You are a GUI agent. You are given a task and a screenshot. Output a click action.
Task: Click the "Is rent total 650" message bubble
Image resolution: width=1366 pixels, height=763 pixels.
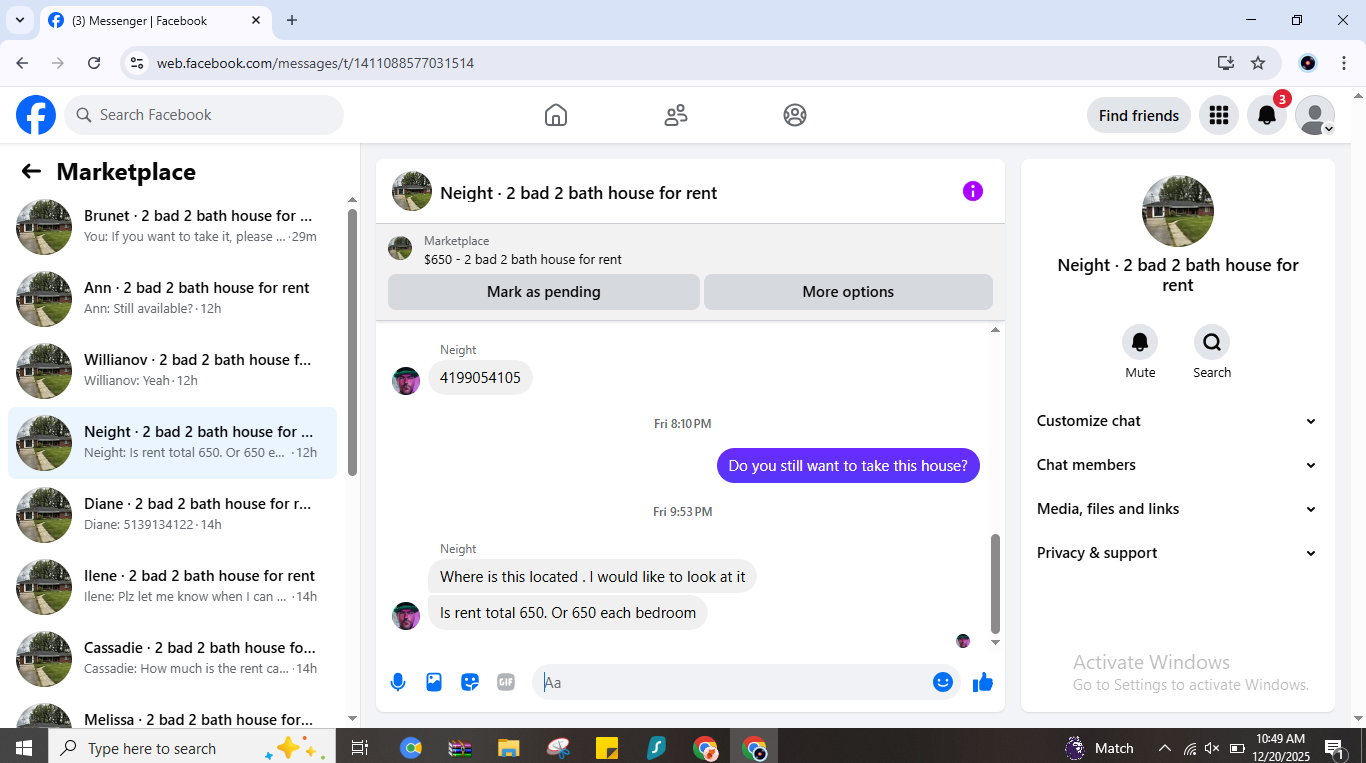pos(568,613)
